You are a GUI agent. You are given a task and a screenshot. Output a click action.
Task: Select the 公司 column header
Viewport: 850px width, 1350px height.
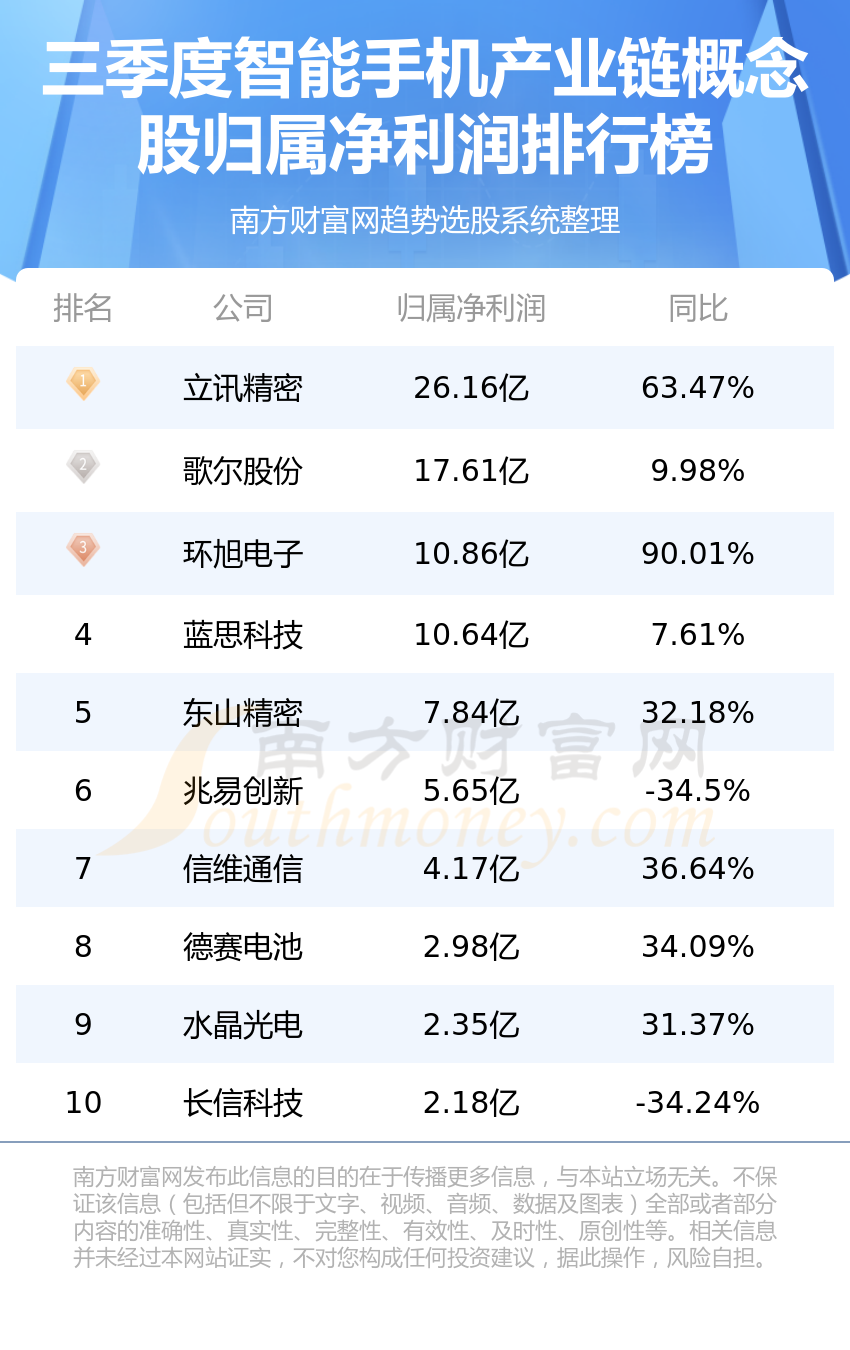tap(243, 308)
